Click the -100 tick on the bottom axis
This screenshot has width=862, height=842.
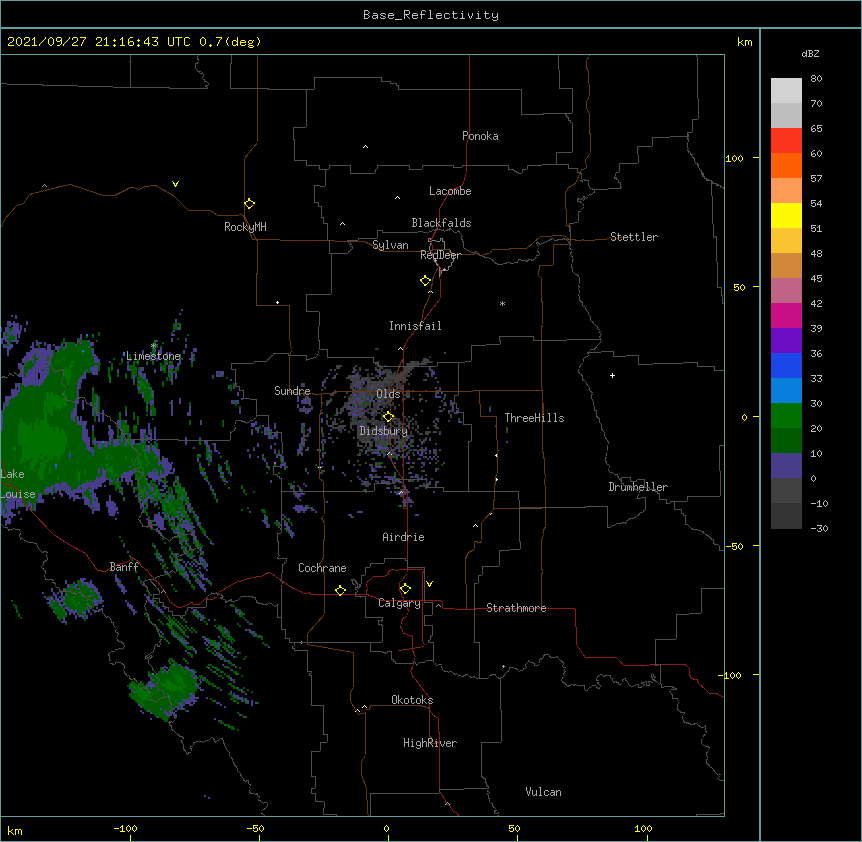point(125,828)
